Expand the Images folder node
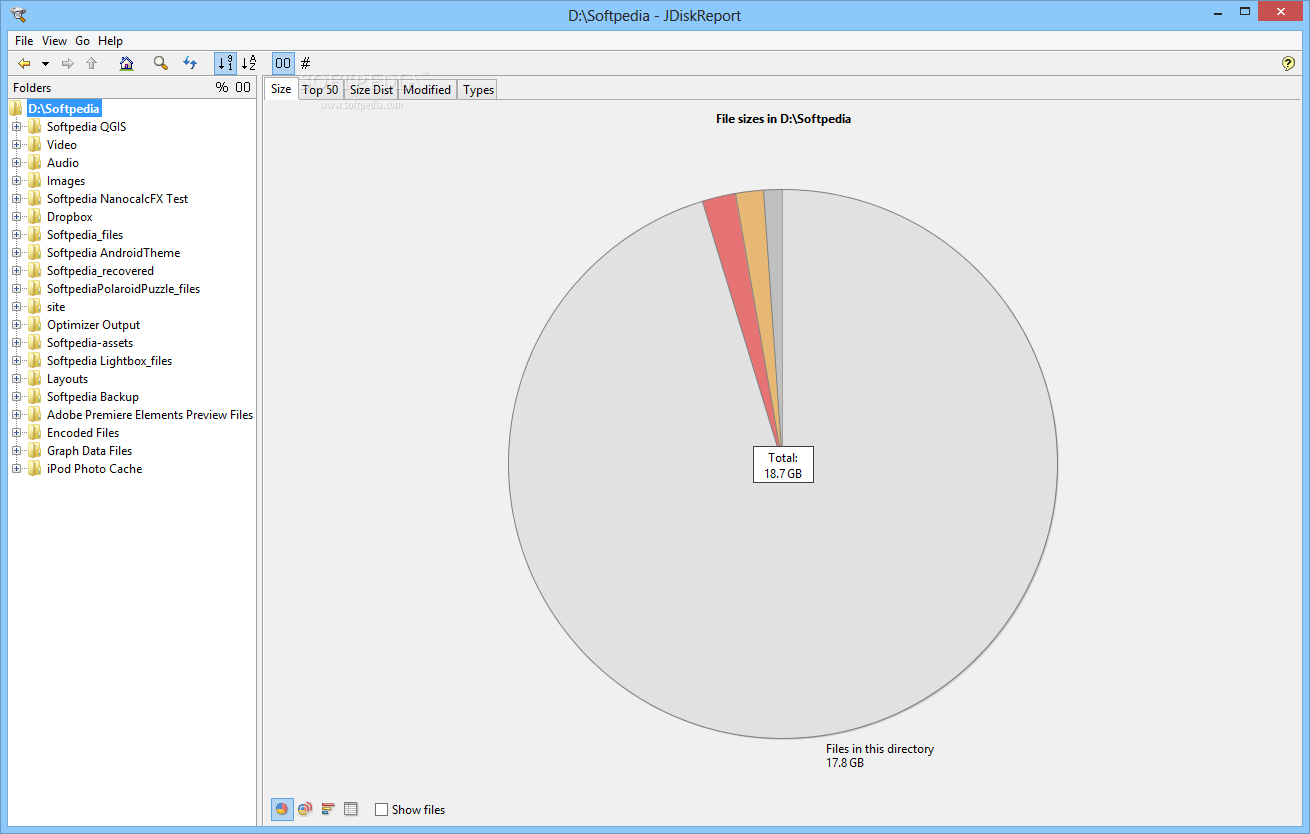Screen dimensions: 1310x834 [x=16, y=181]
